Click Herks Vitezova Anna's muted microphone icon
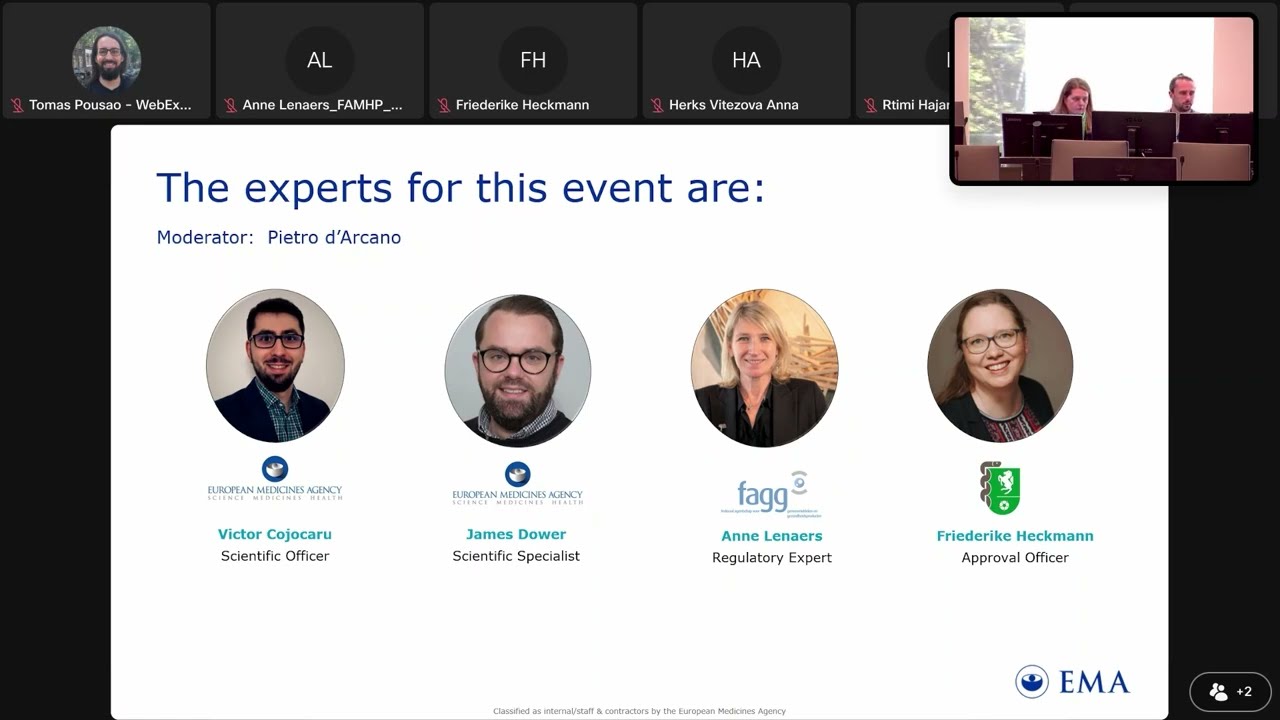 click(657, 105)
